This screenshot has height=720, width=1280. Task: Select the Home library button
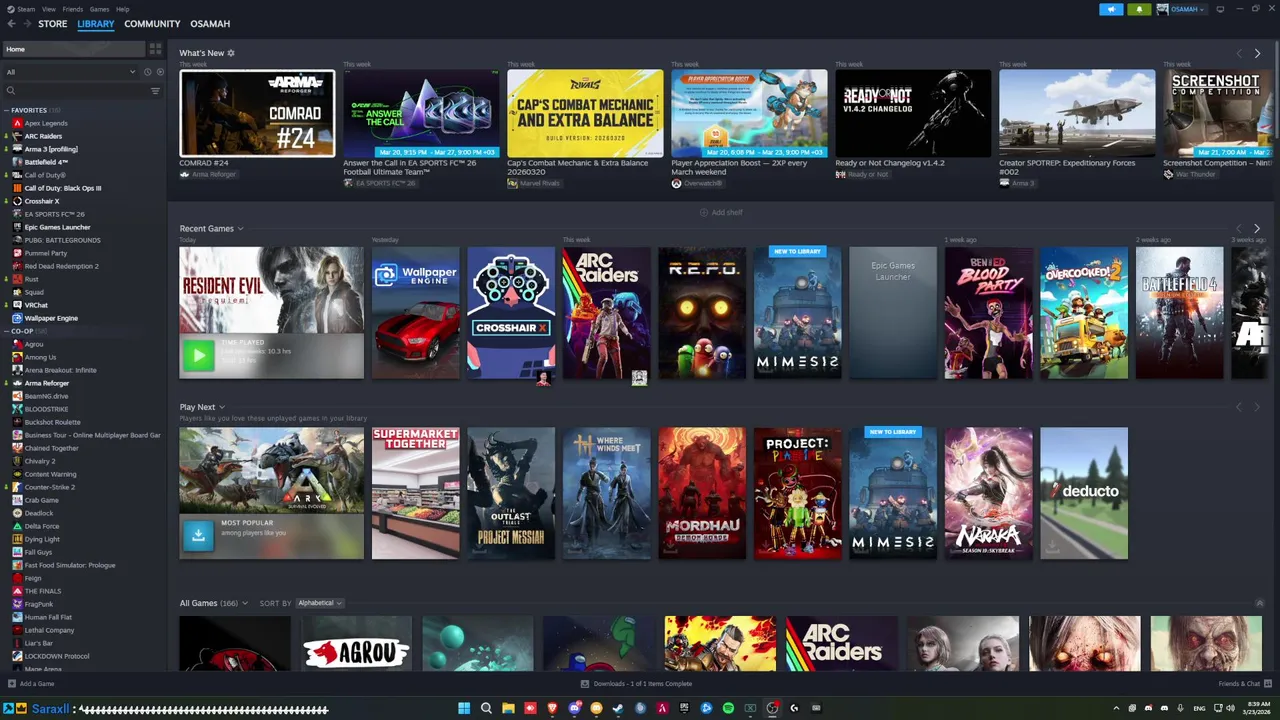tap(73, 49)
